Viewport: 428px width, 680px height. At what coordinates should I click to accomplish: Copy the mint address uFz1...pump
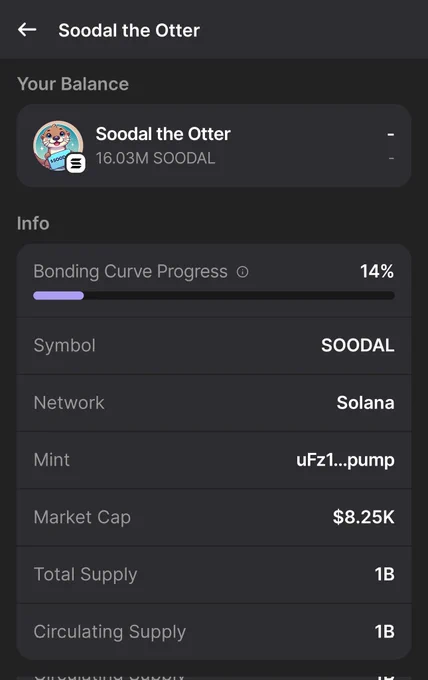345,460
